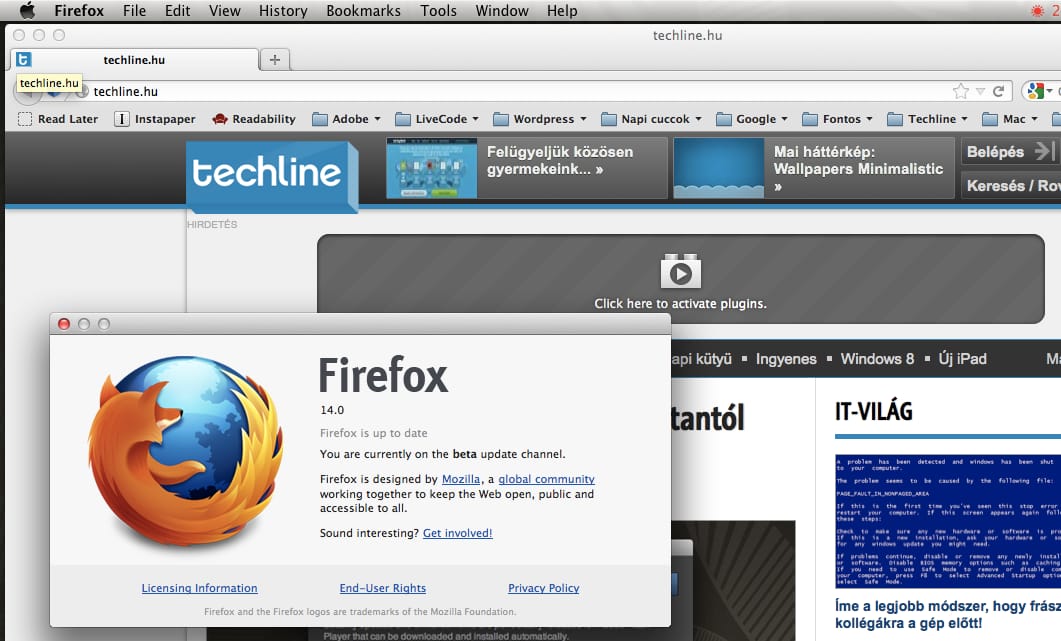The height and width of the screenshot is (641, 1061).
Task: Open the Edit menu
Action: (x=177, y=11)
